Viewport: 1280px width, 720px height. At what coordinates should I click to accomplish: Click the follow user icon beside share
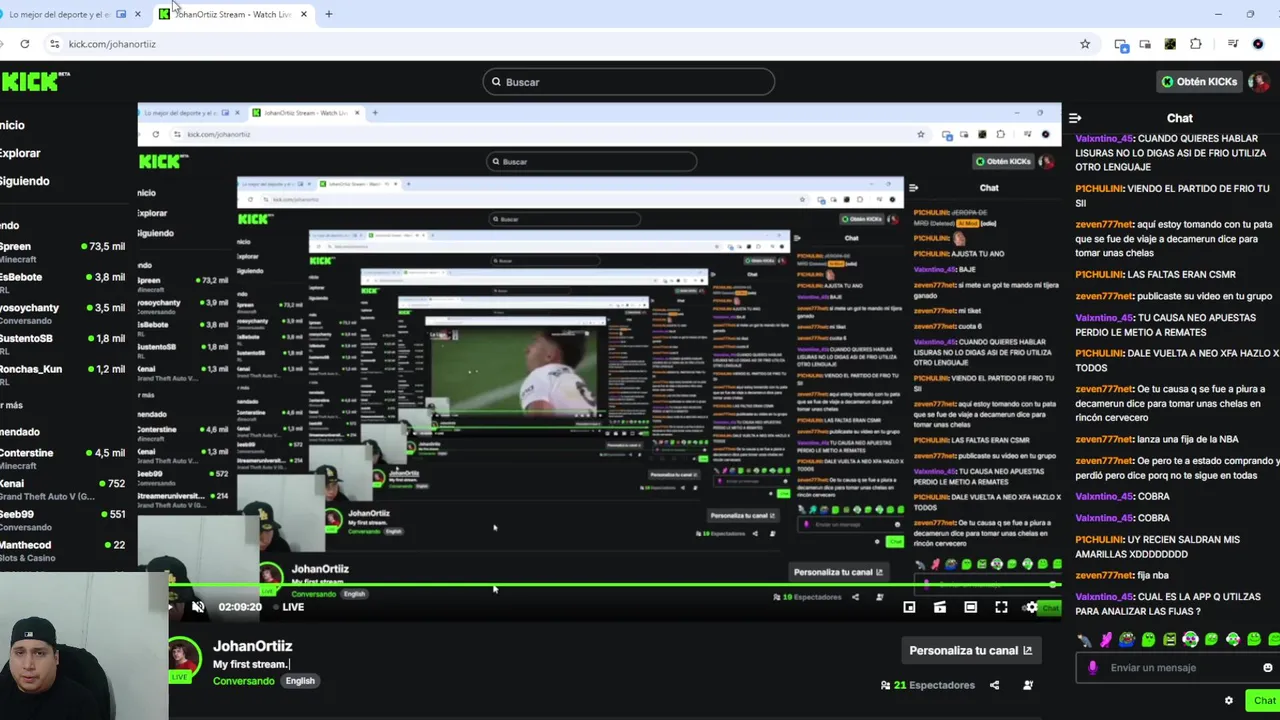pyautogui.click(x=1028, y=685)
